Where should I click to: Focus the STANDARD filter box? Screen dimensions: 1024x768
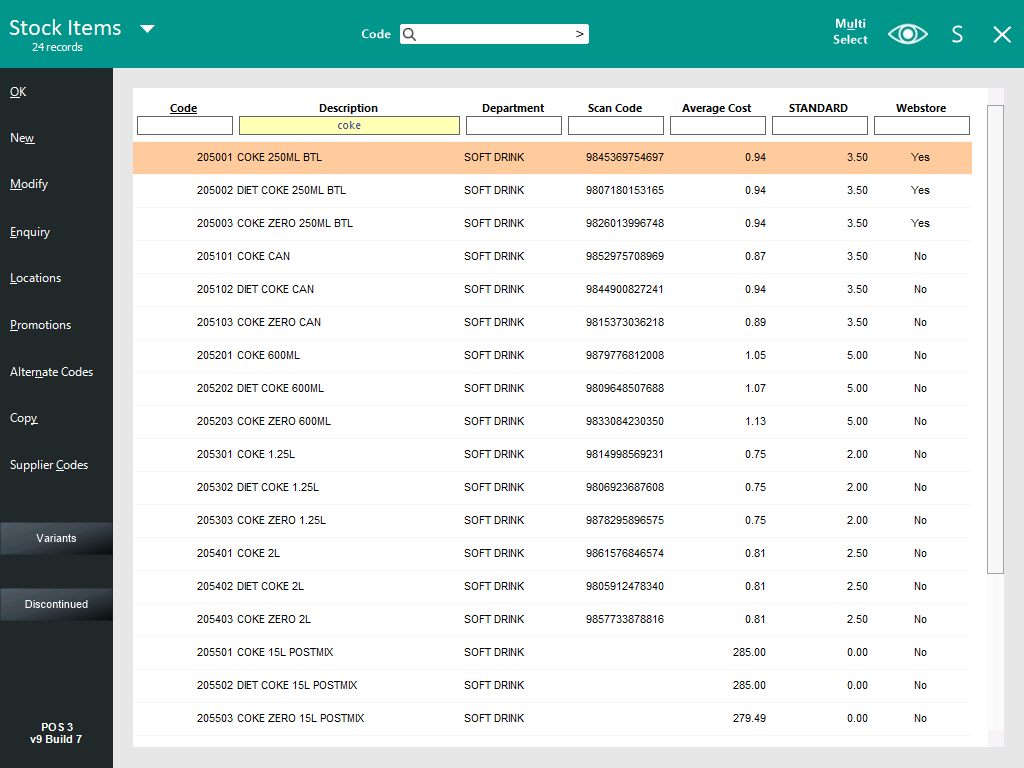[x=820, y=125]
